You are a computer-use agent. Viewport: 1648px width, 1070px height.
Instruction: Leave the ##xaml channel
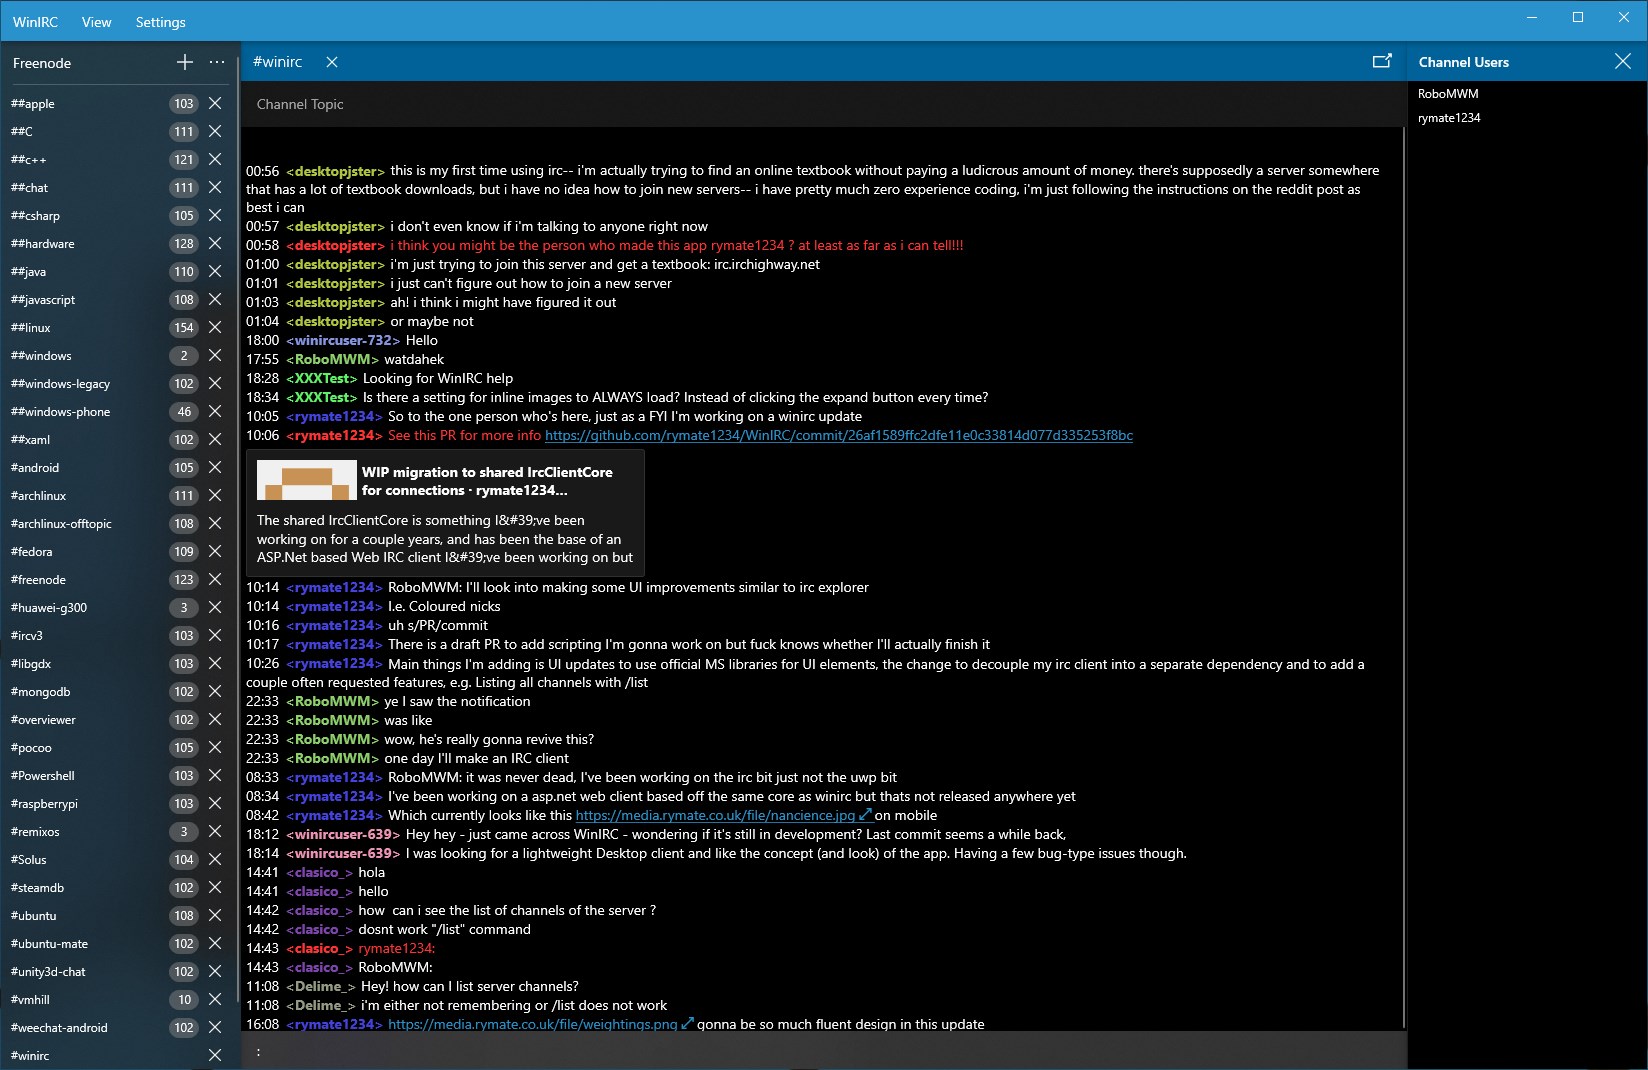point(215,439)
